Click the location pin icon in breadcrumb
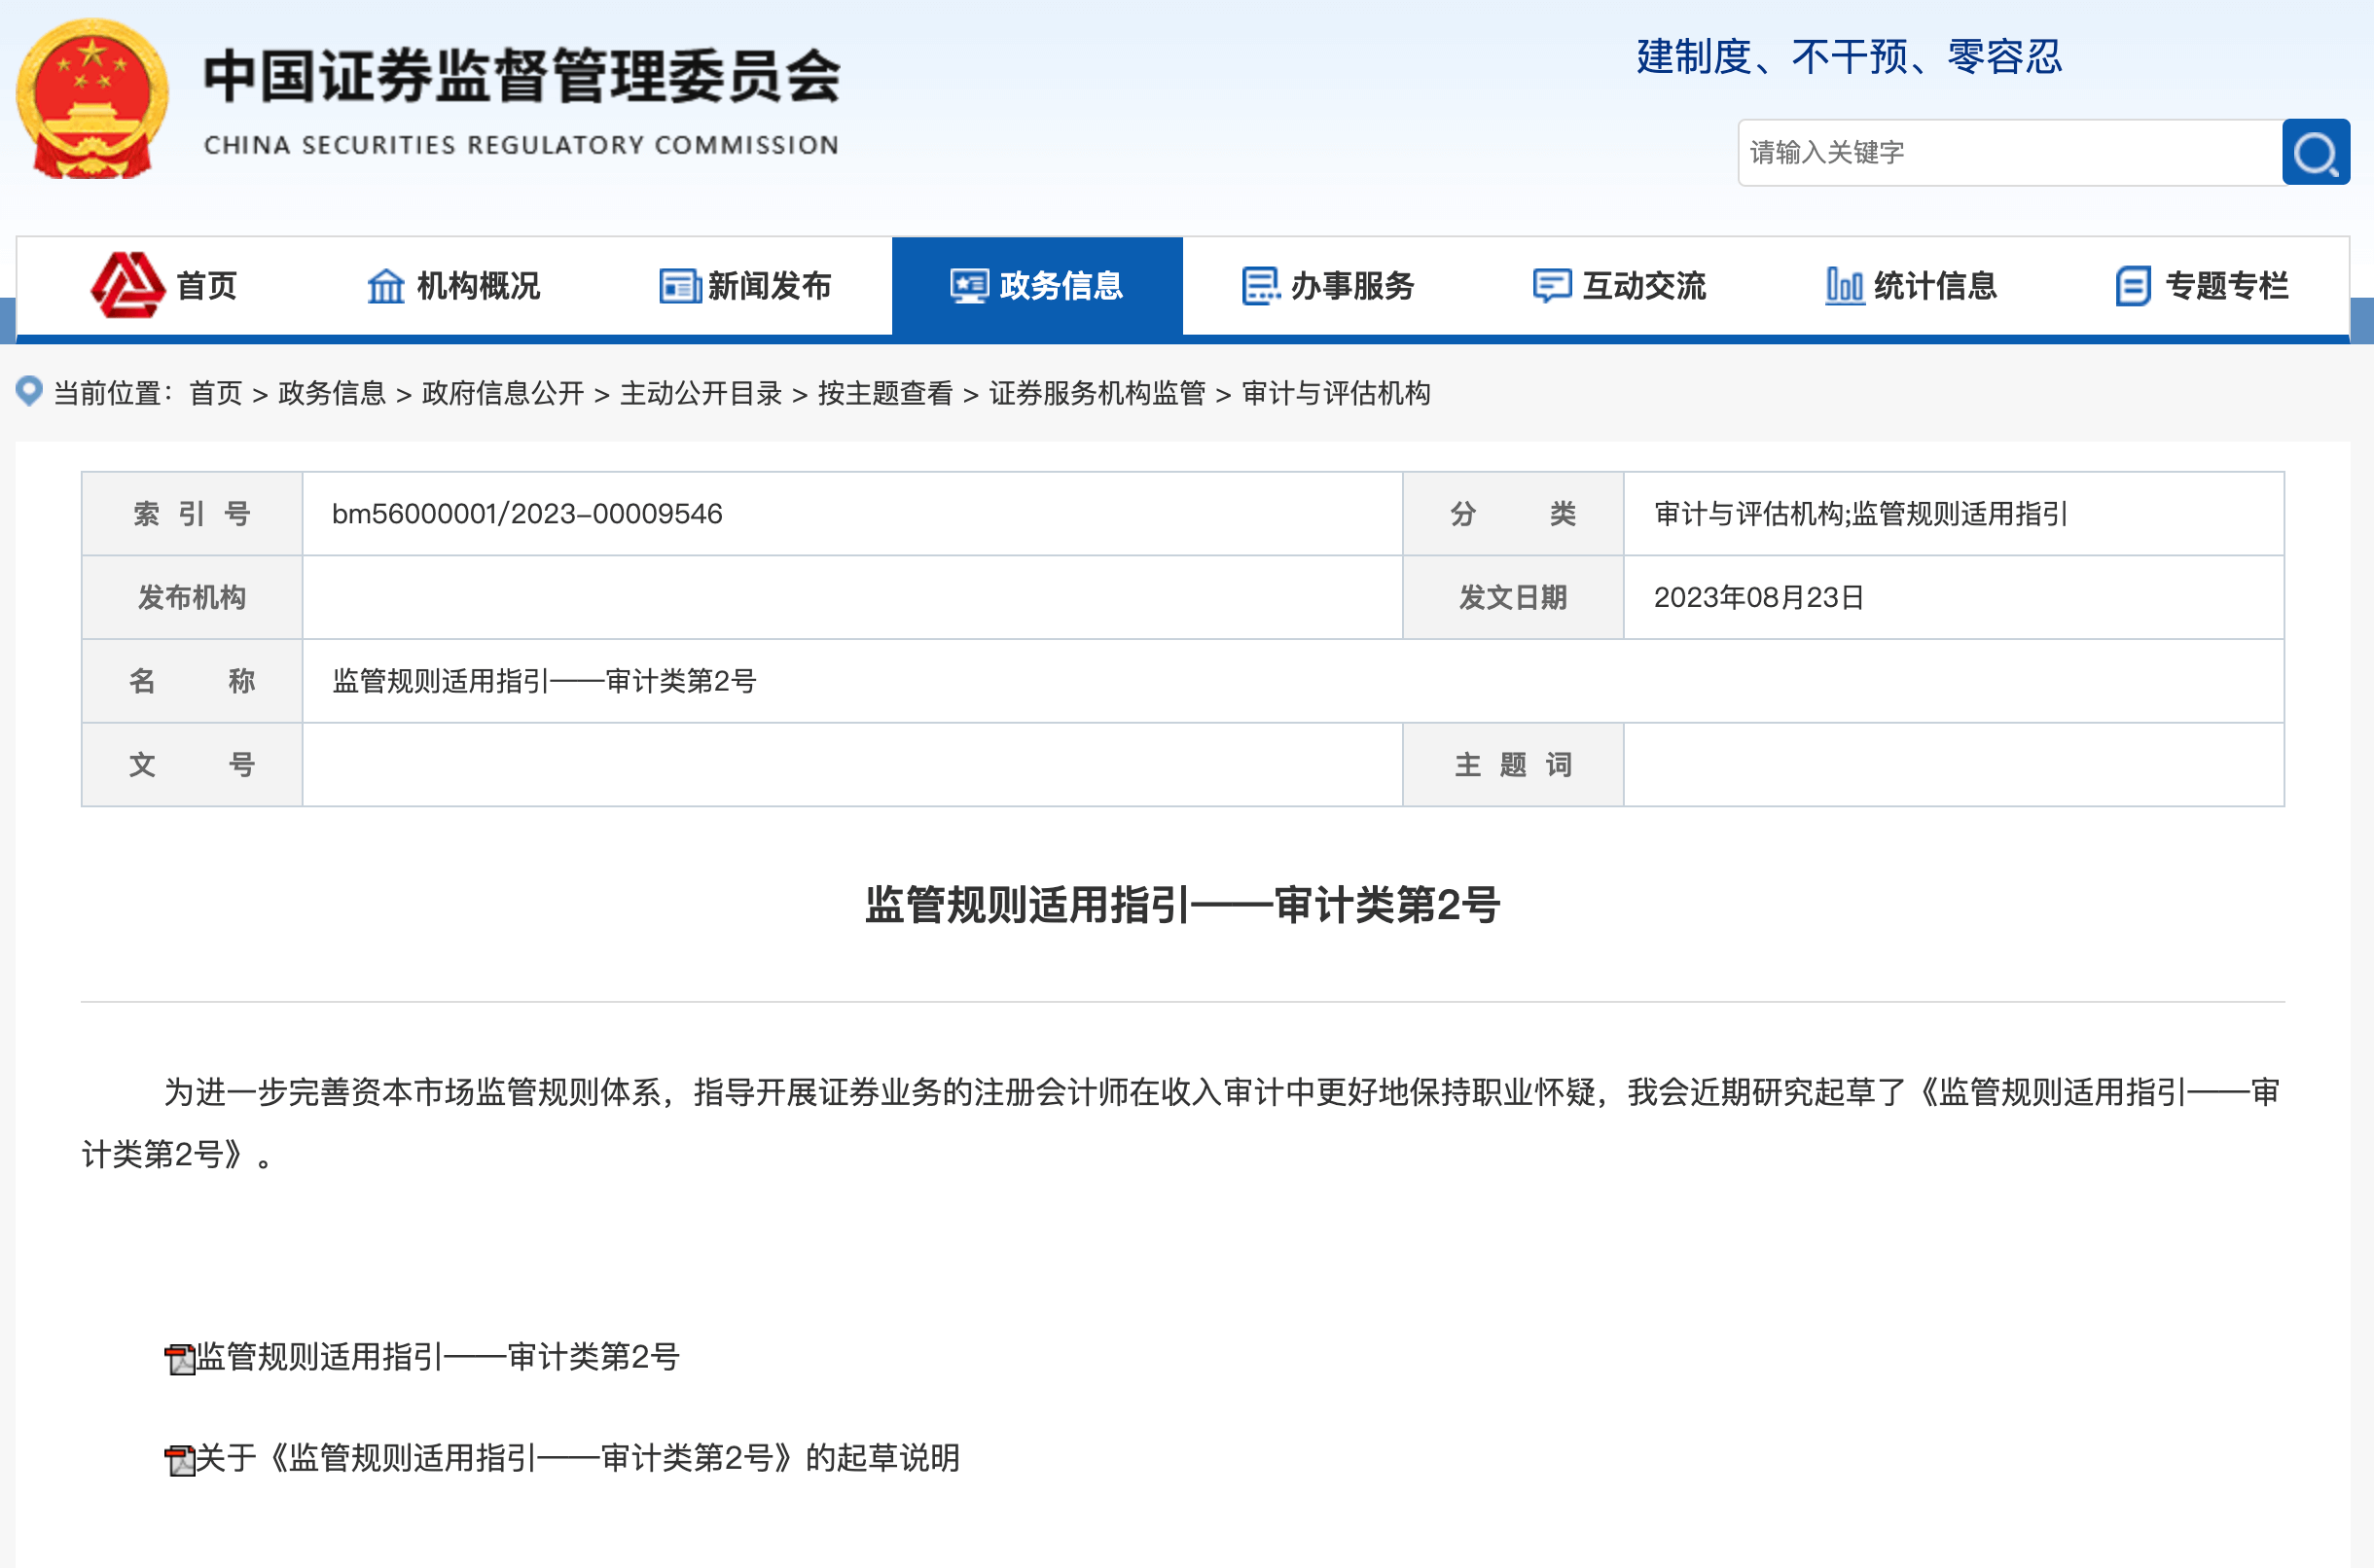Image resolution: width=2374 pixels, height=1568 pixels. (30, 391)
